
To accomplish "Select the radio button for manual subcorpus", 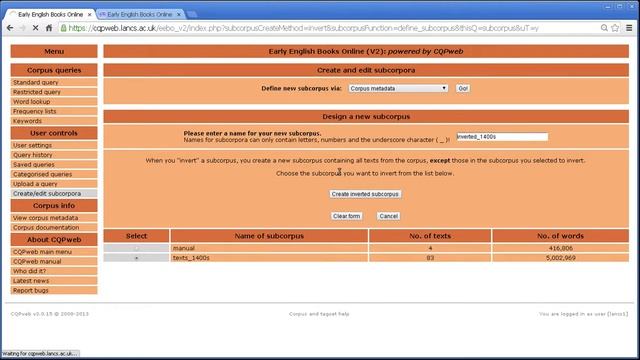I will pyautogui.click(x=136, y=248).
